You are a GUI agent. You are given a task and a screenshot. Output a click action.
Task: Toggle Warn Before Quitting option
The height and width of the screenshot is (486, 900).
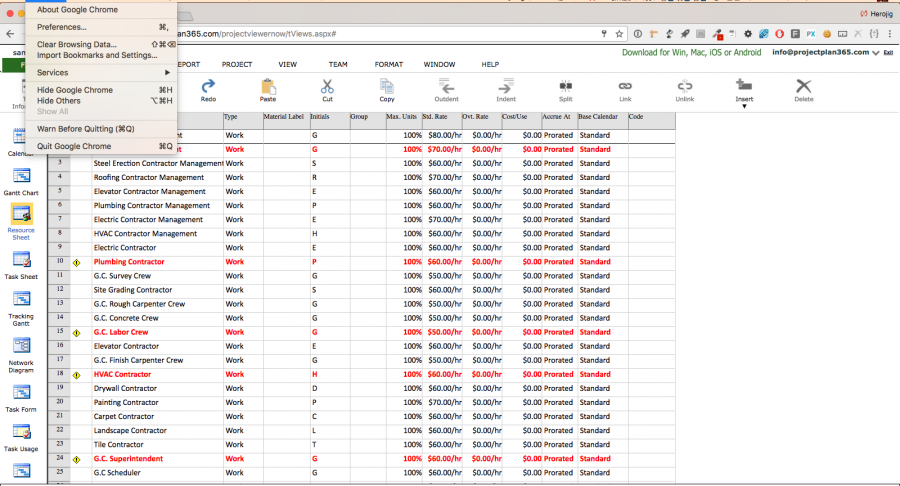pos(101,129)
